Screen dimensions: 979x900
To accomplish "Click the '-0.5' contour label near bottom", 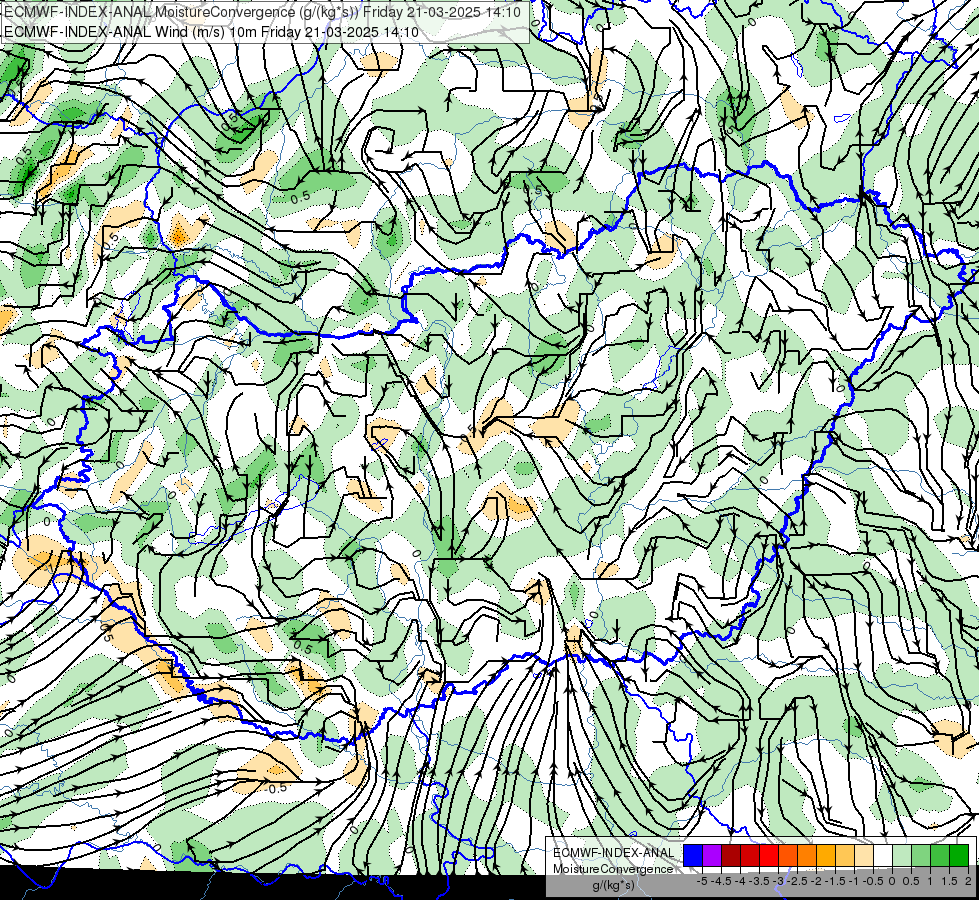I will tap(275, 788).
